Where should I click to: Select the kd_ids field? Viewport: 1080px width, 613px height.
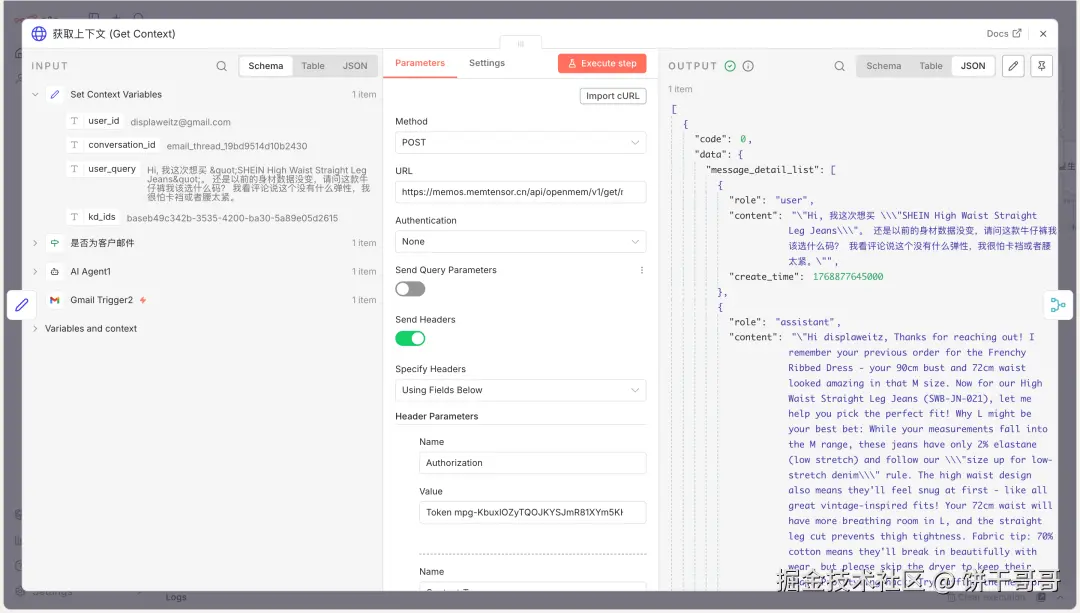point(101,217)
